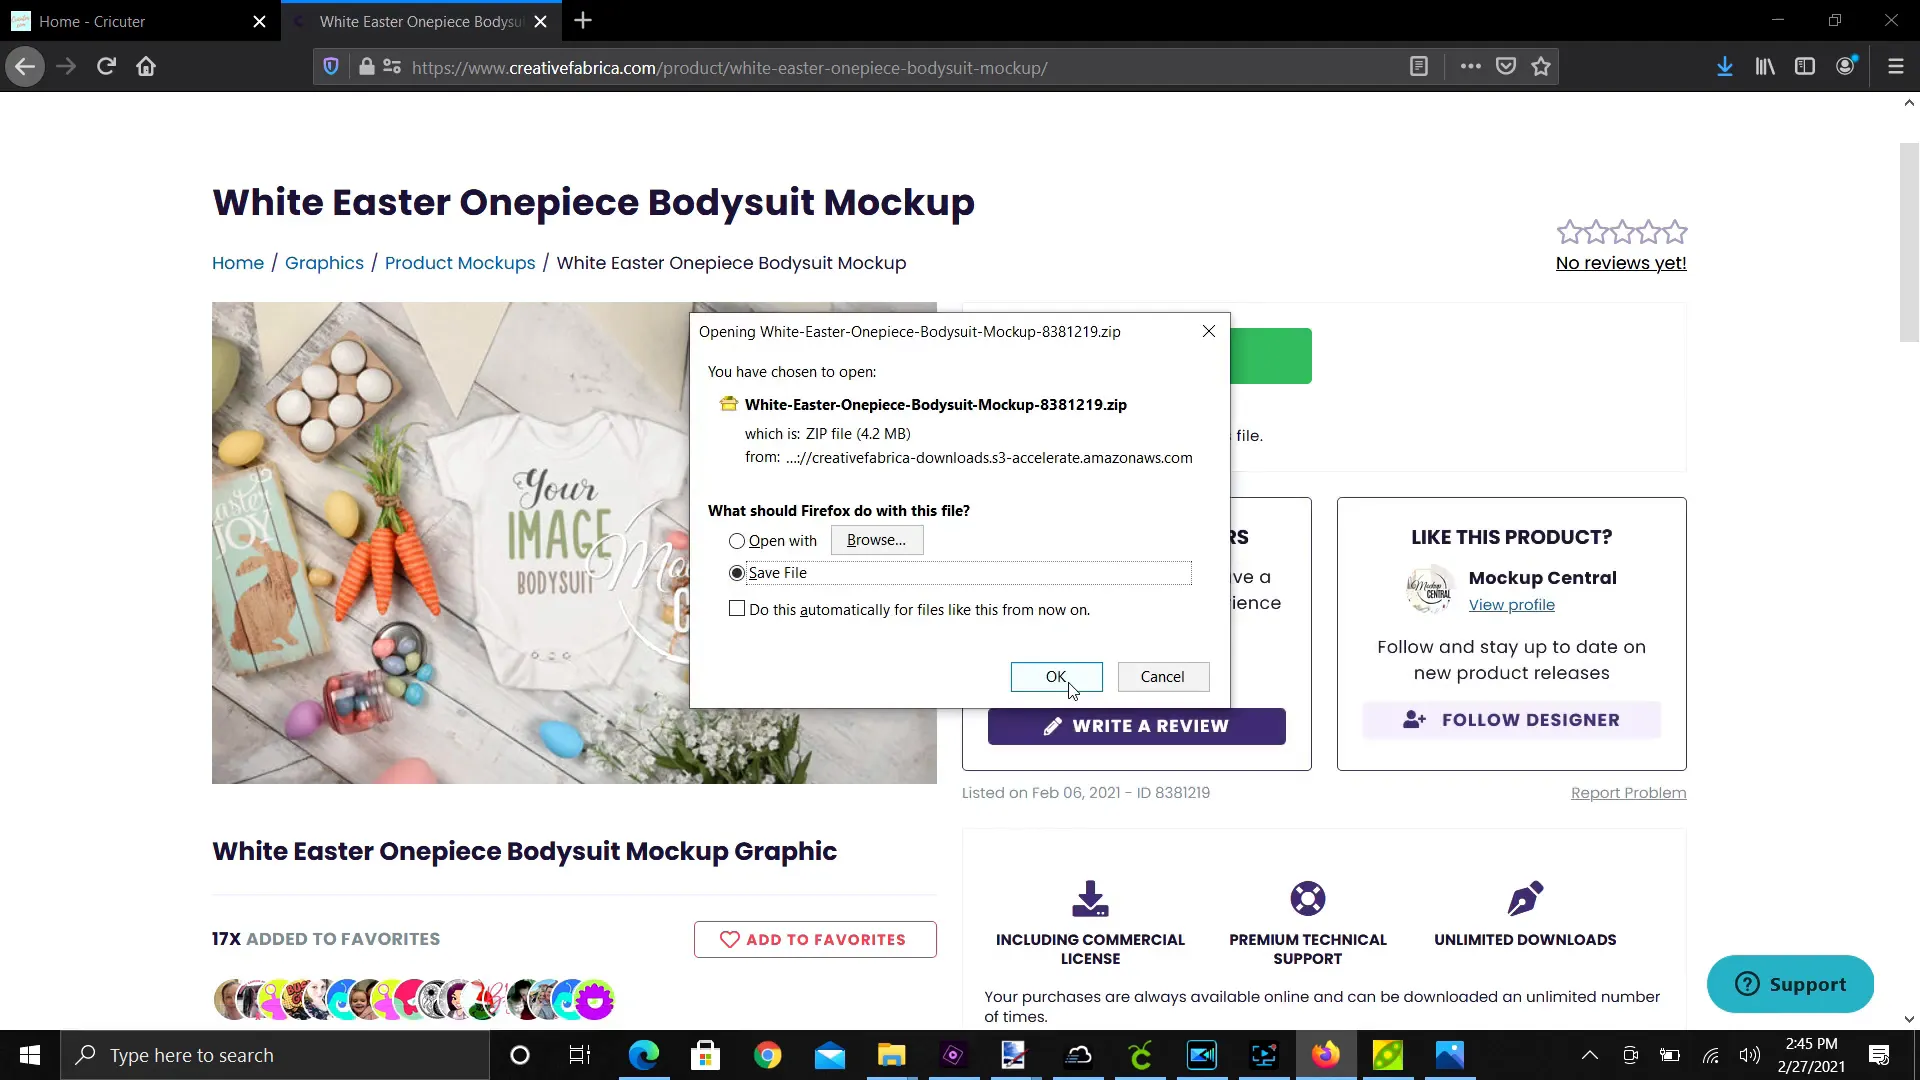1920x1080 pixels.
Task: Confirm download by clicking OK
Action: [x=1056, y=677]
